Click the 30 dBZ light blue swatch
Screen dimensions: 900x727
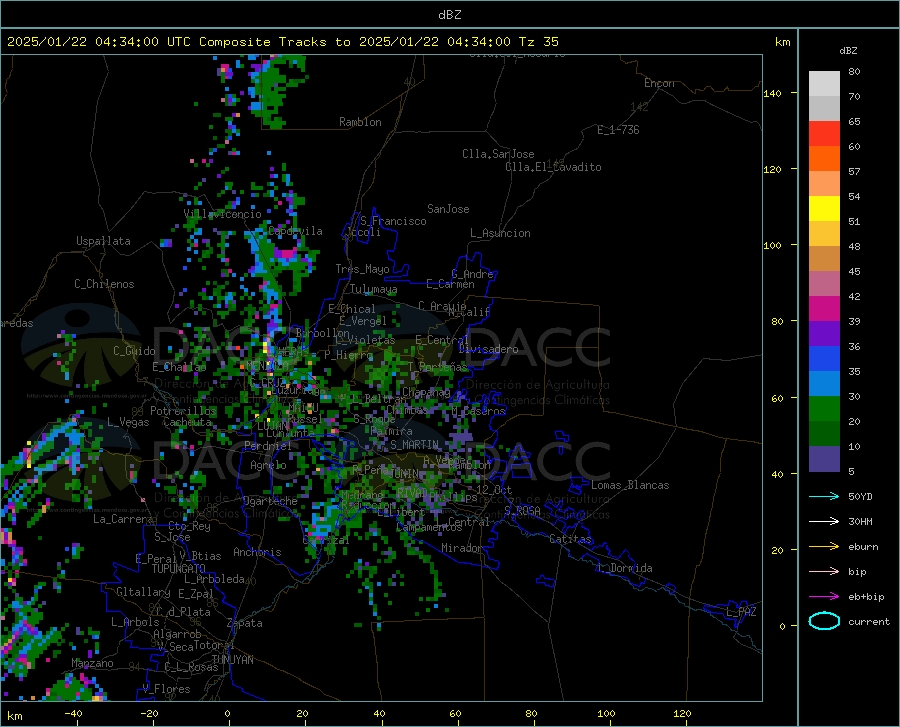pyautogui.click(x=824, y=384)
